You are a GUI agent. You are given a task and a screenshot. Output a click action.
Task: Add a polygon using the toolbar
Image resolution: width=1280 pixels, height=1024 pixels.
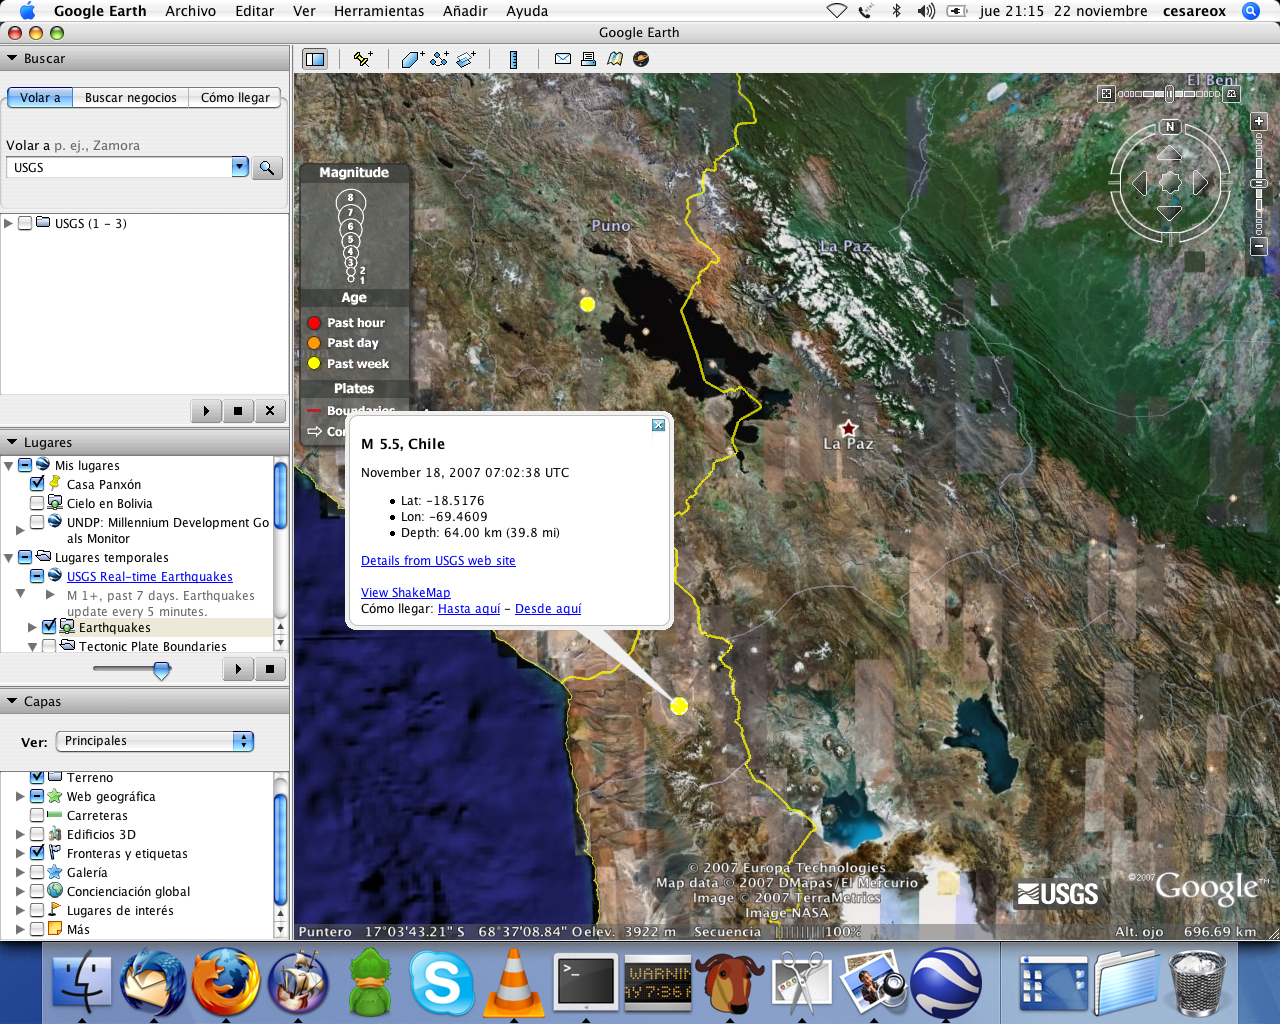tap(412, 59)
